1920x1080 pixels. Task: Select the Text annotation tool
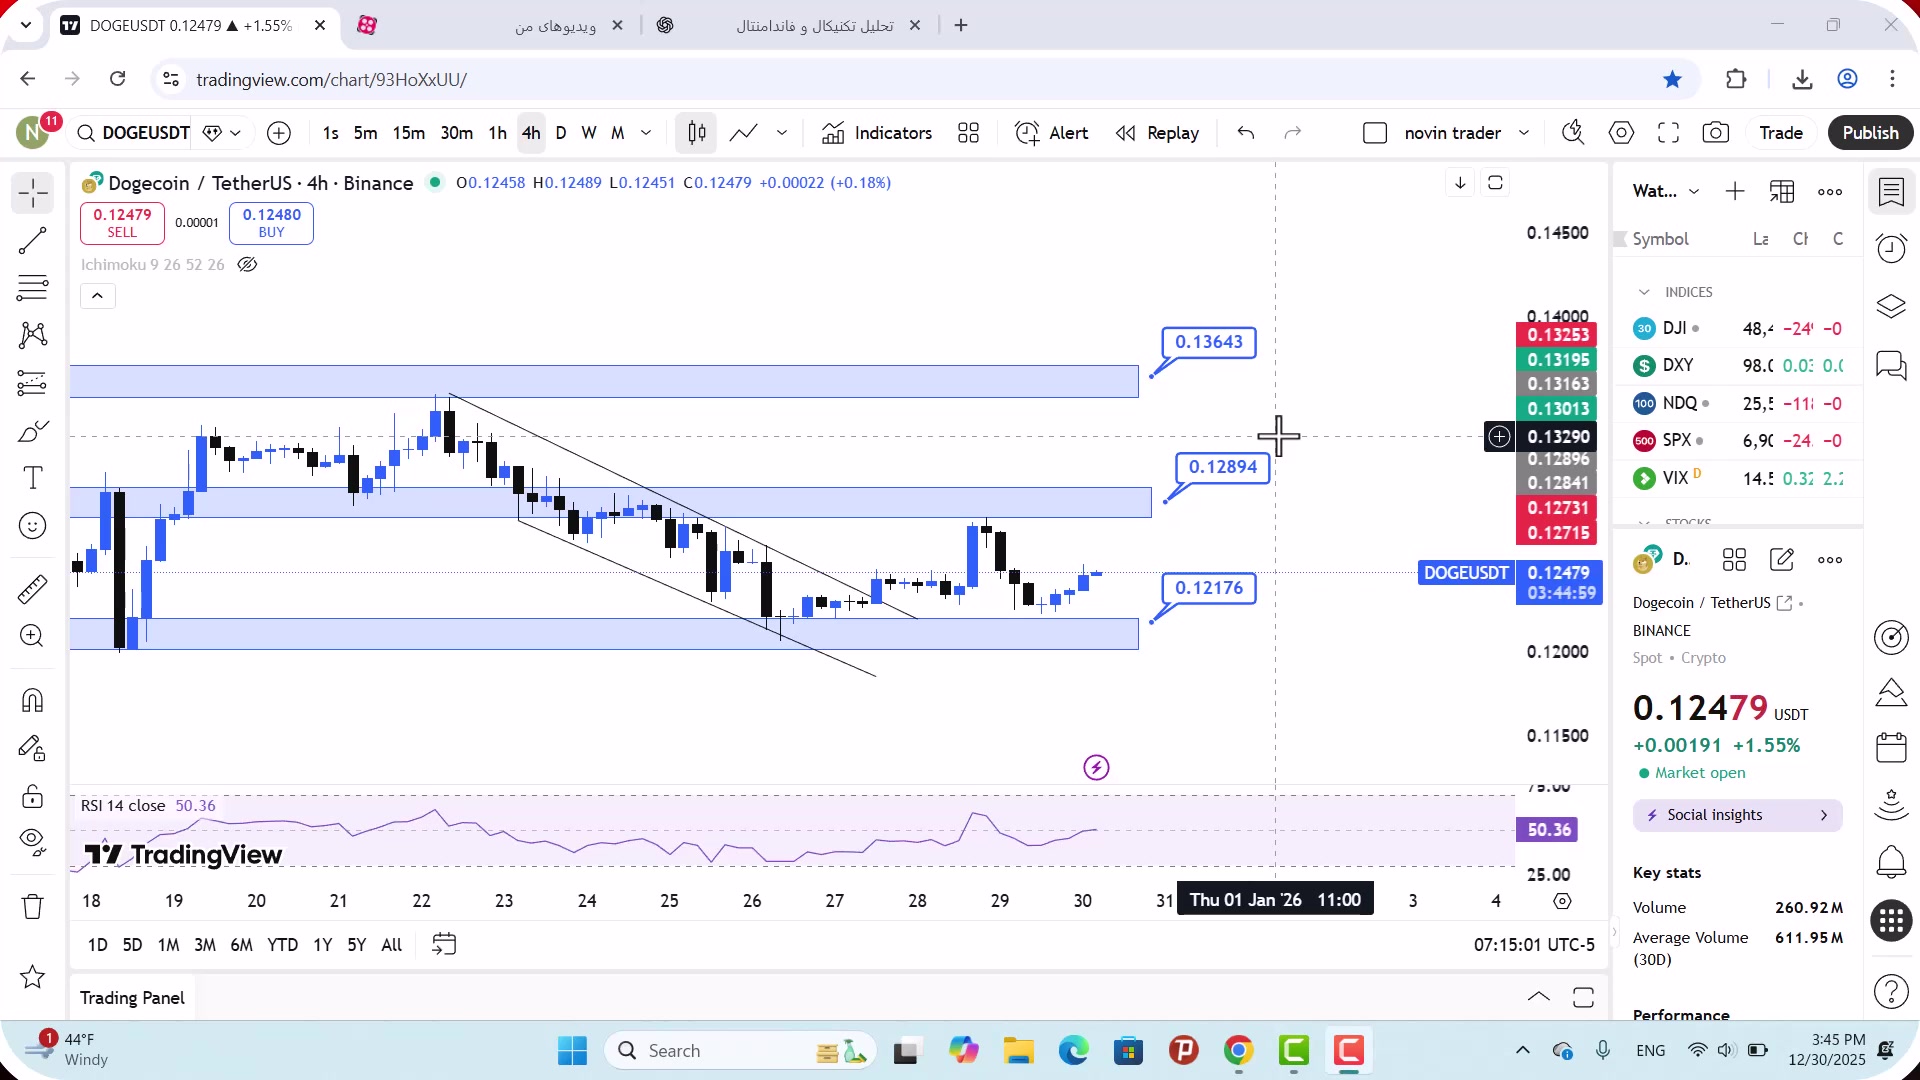point(32,478)
